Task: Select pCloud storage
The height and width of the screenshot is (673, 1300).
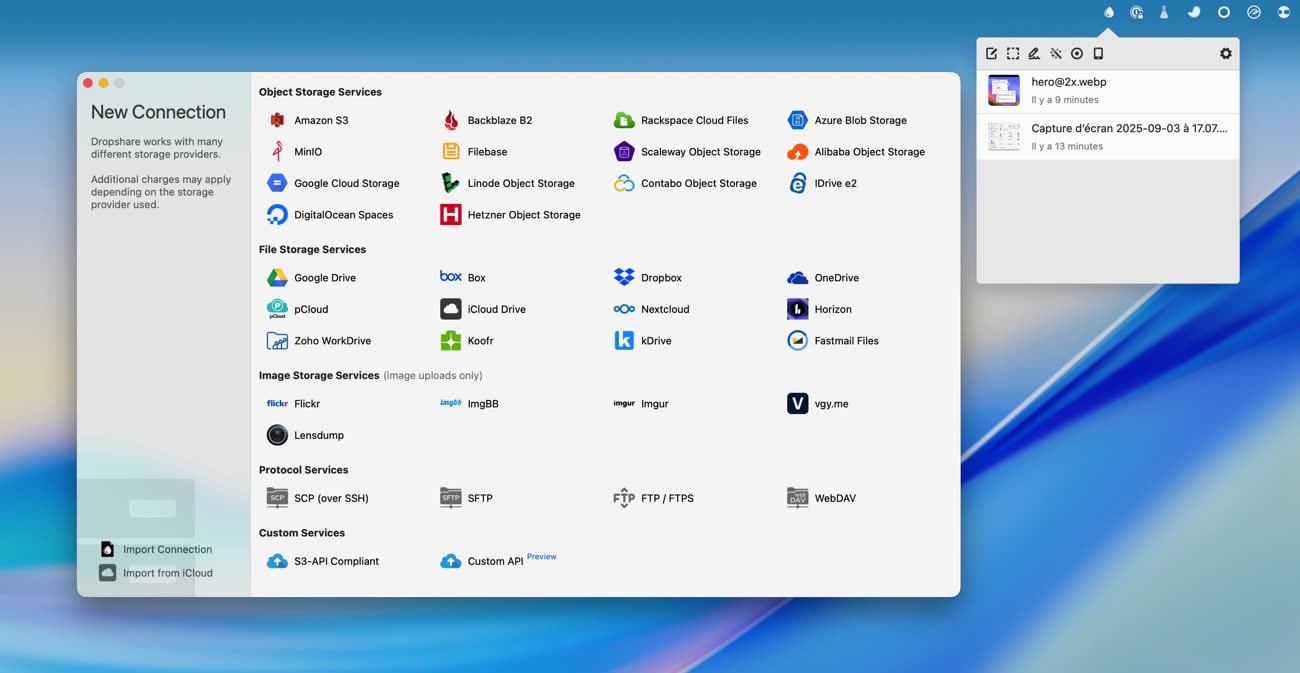Action: pos(297,309)
